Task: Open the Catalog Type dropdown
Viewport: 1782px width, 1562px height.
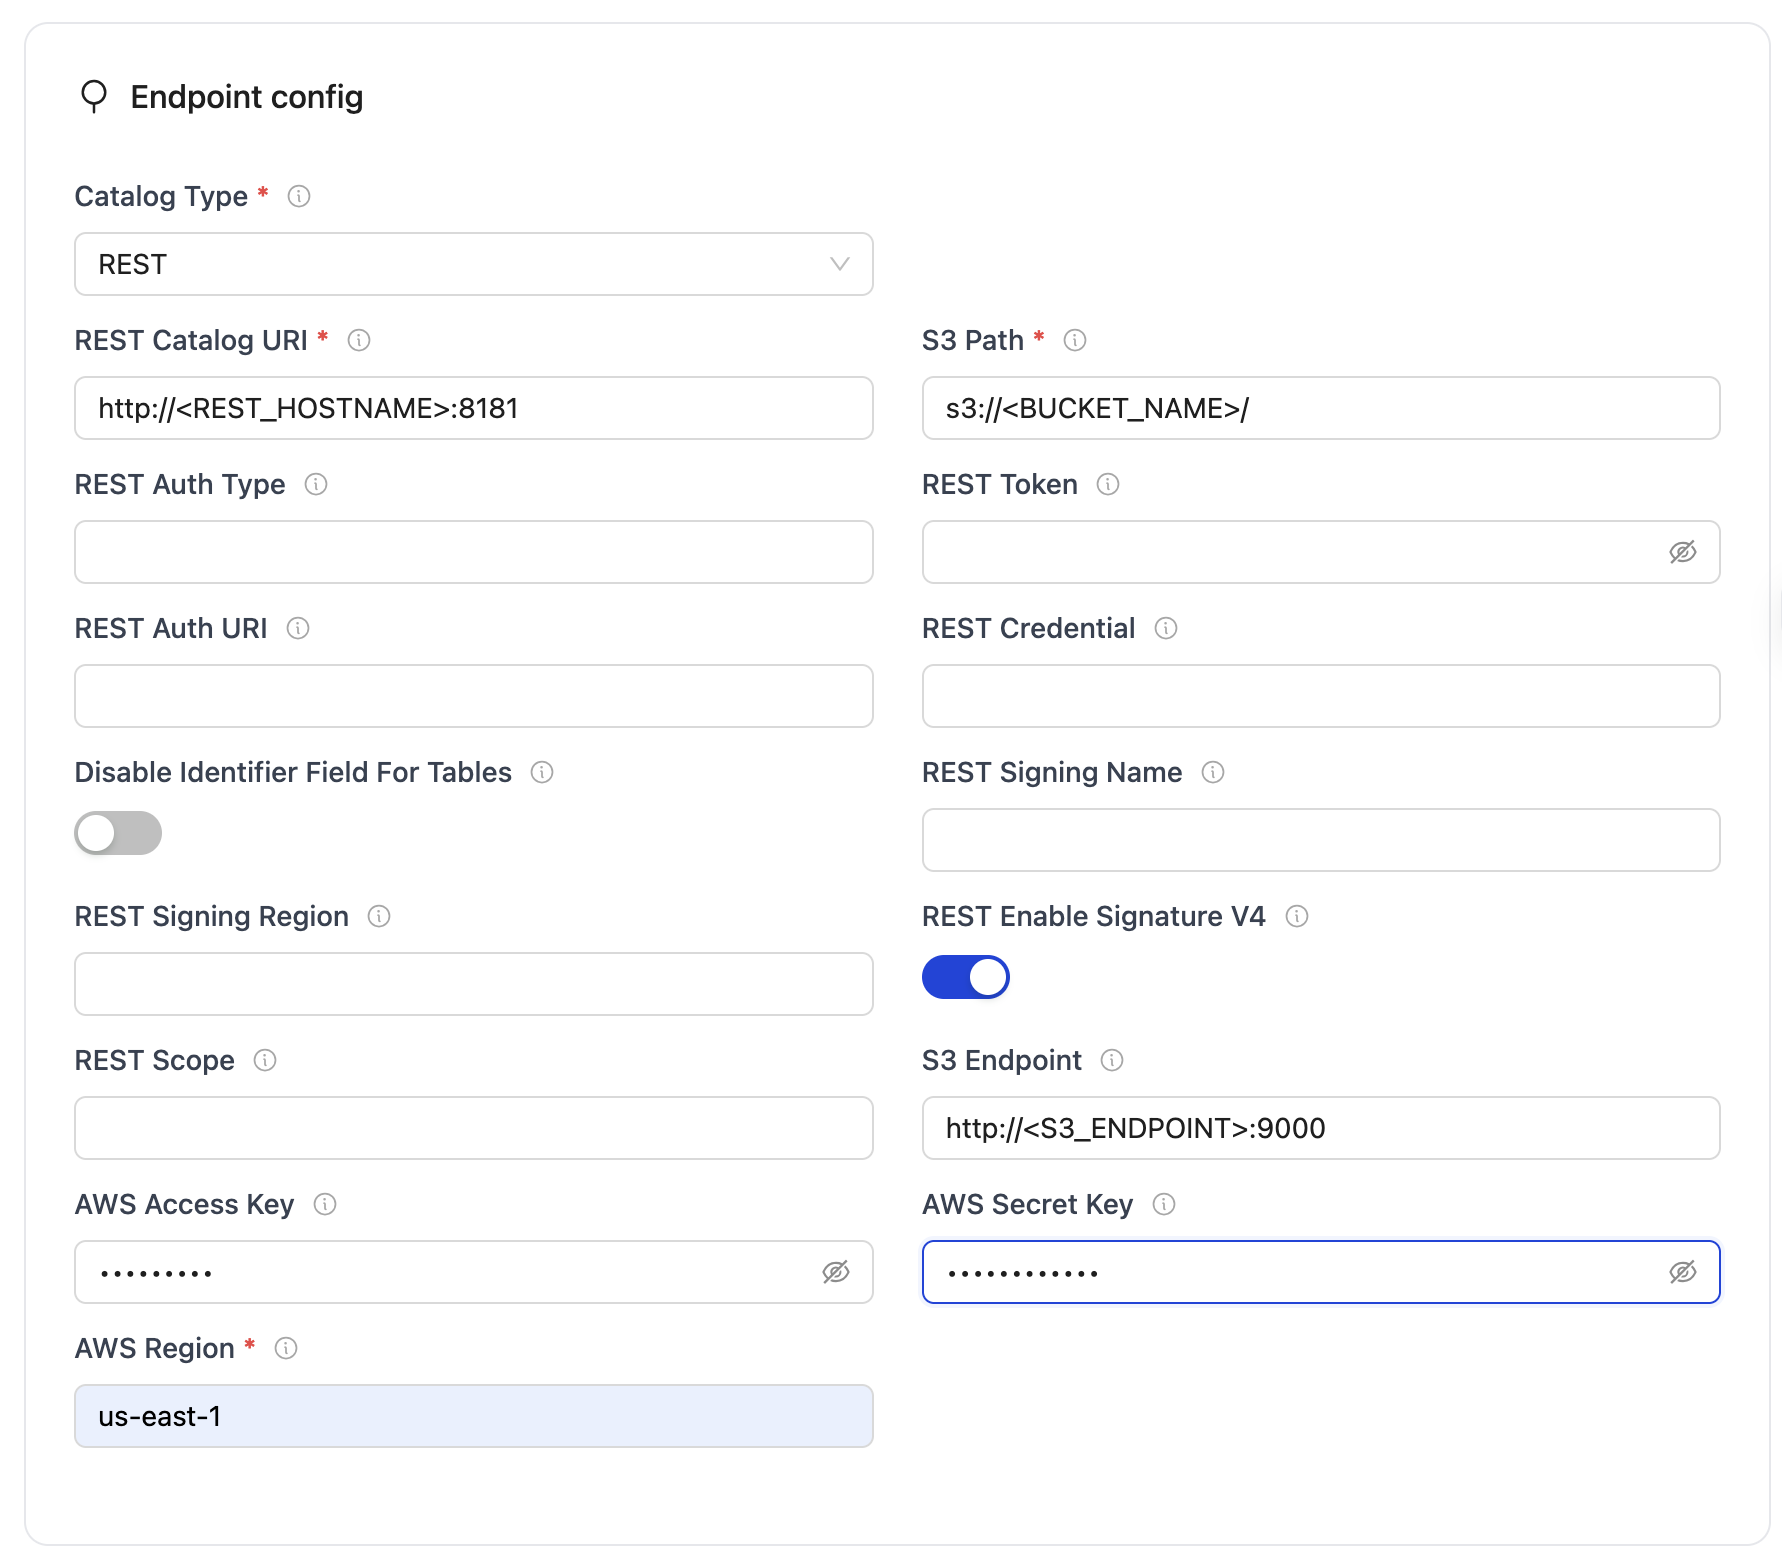Action: click(x=473, y=264)
